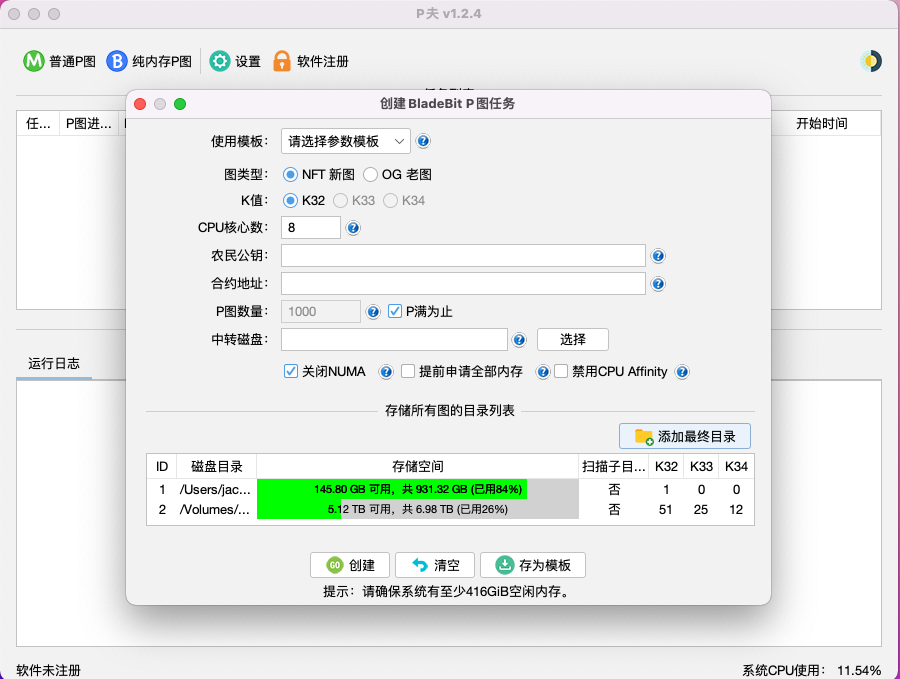Enable 提前申请全部内存 checkbox
Screen dimensions: 900x679
pyautogui.click(x=408, y=371)
